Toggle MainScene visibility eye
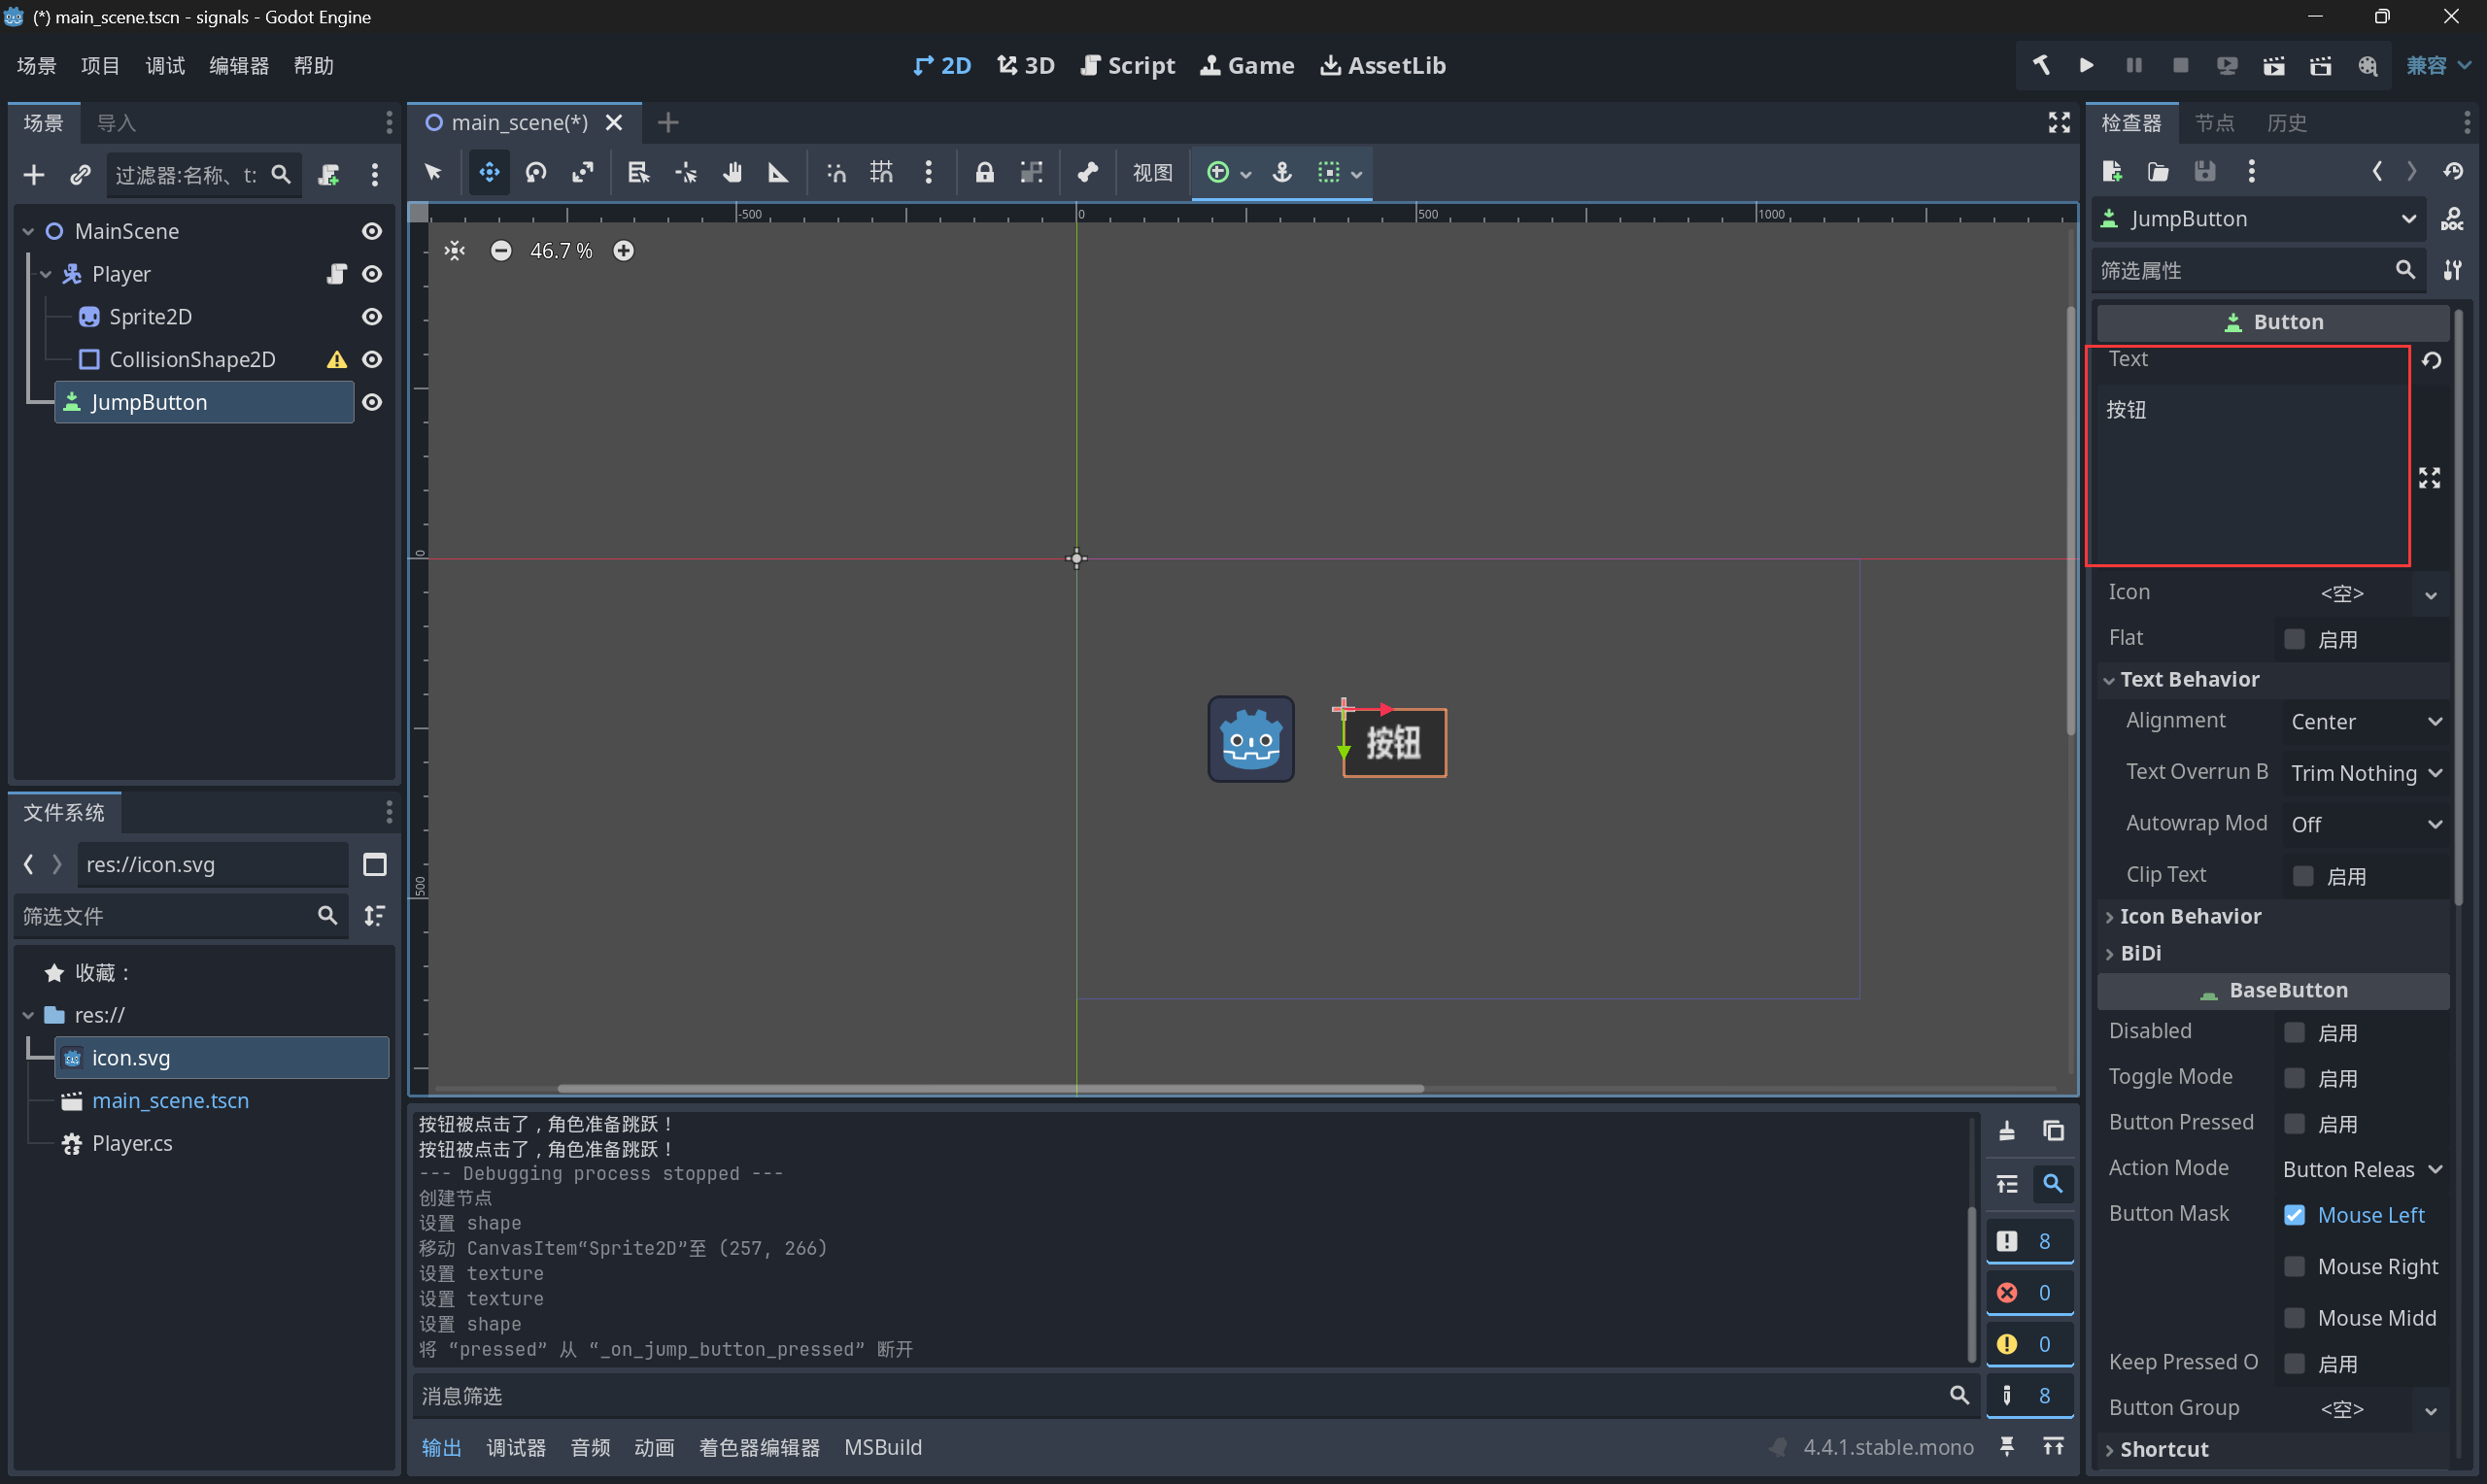 (x=372, y=231)
